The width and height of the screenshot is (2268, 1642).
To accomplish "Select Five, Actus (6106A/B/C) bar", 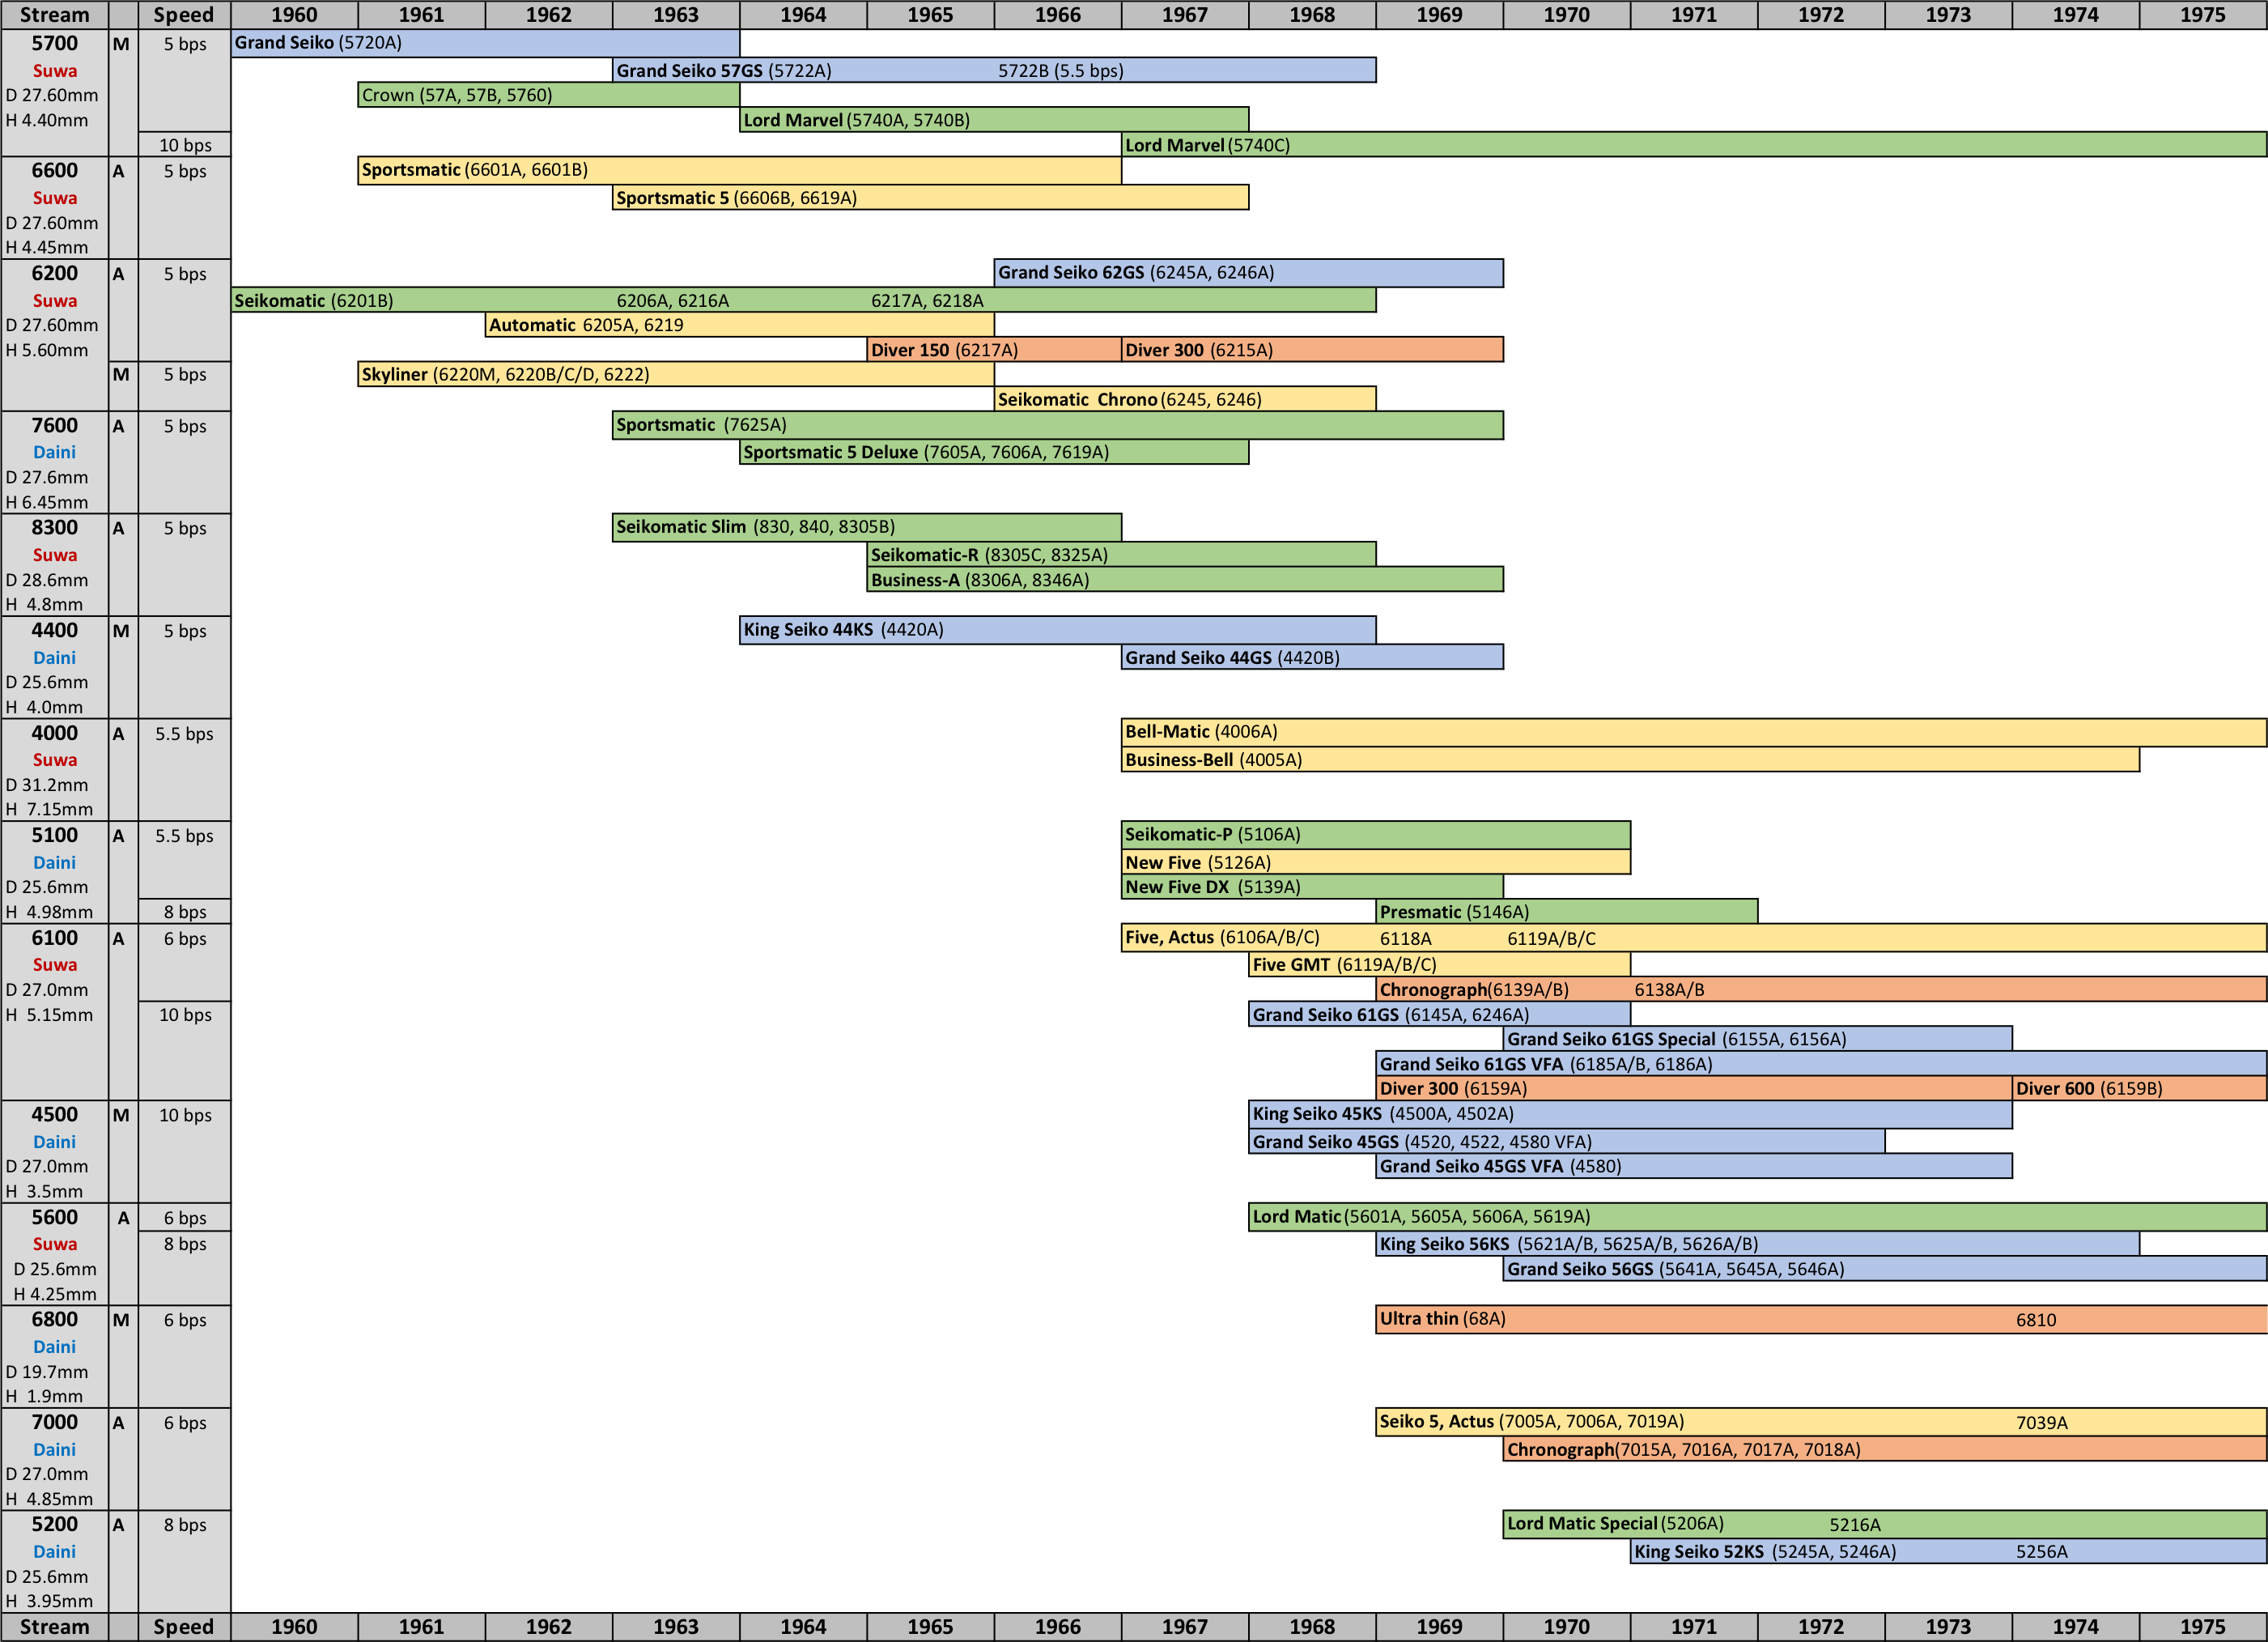I will [1694, 938].
